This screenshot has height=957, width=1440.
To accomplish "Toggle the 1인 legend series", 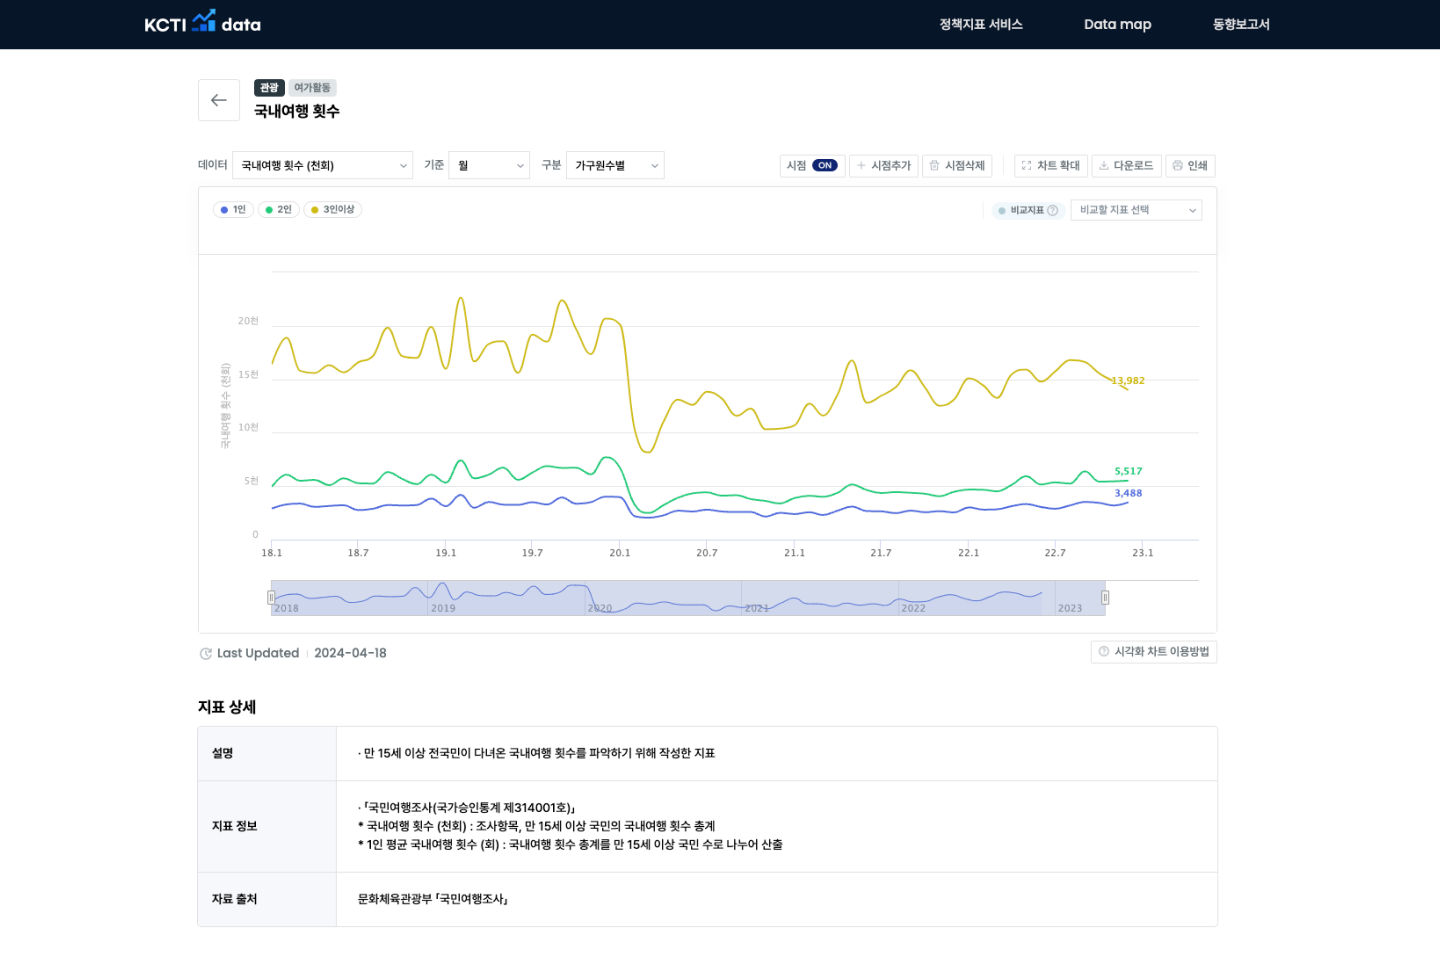I will [x=233, y=210].
